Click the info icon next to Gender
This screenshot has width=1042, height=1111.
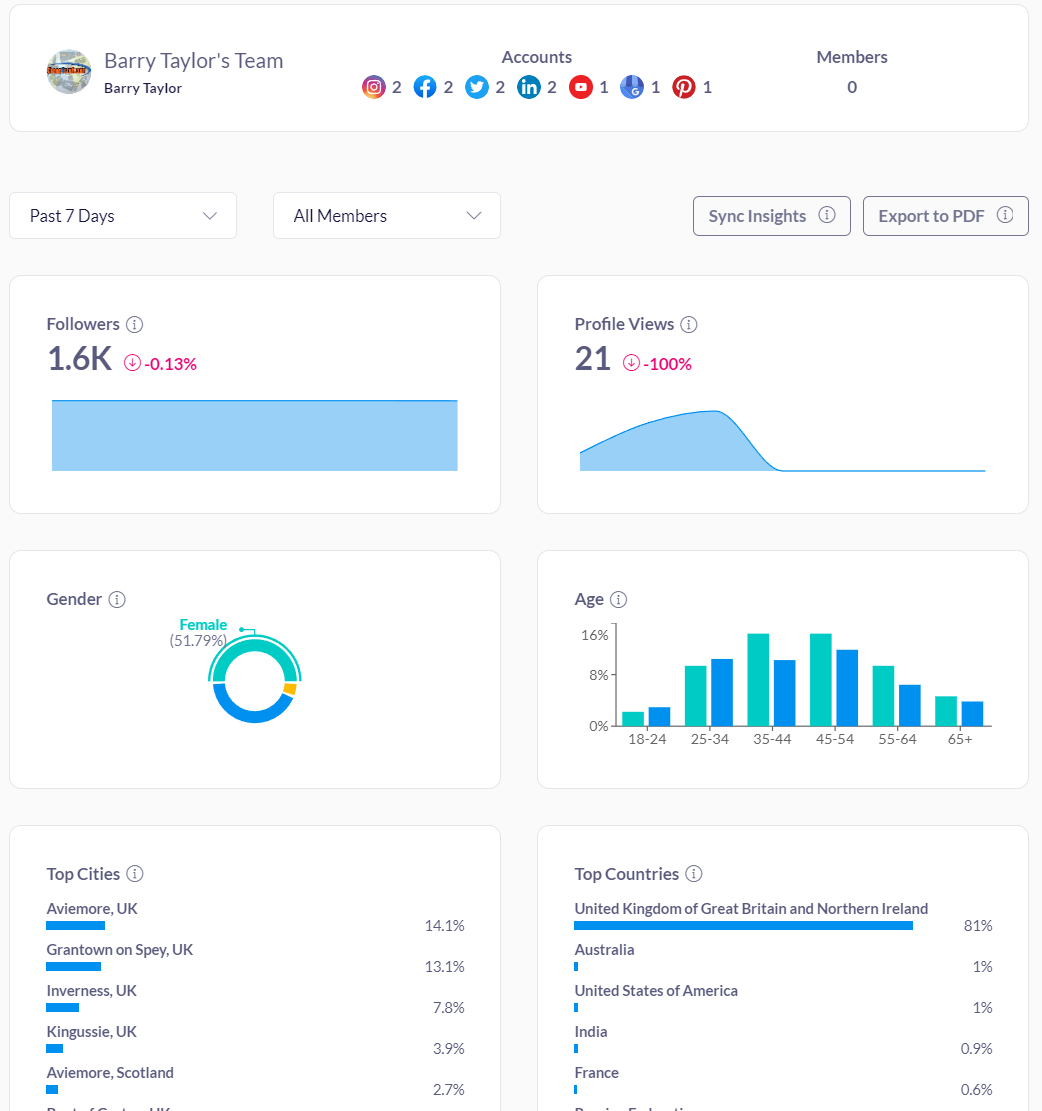tap(117, 599)
